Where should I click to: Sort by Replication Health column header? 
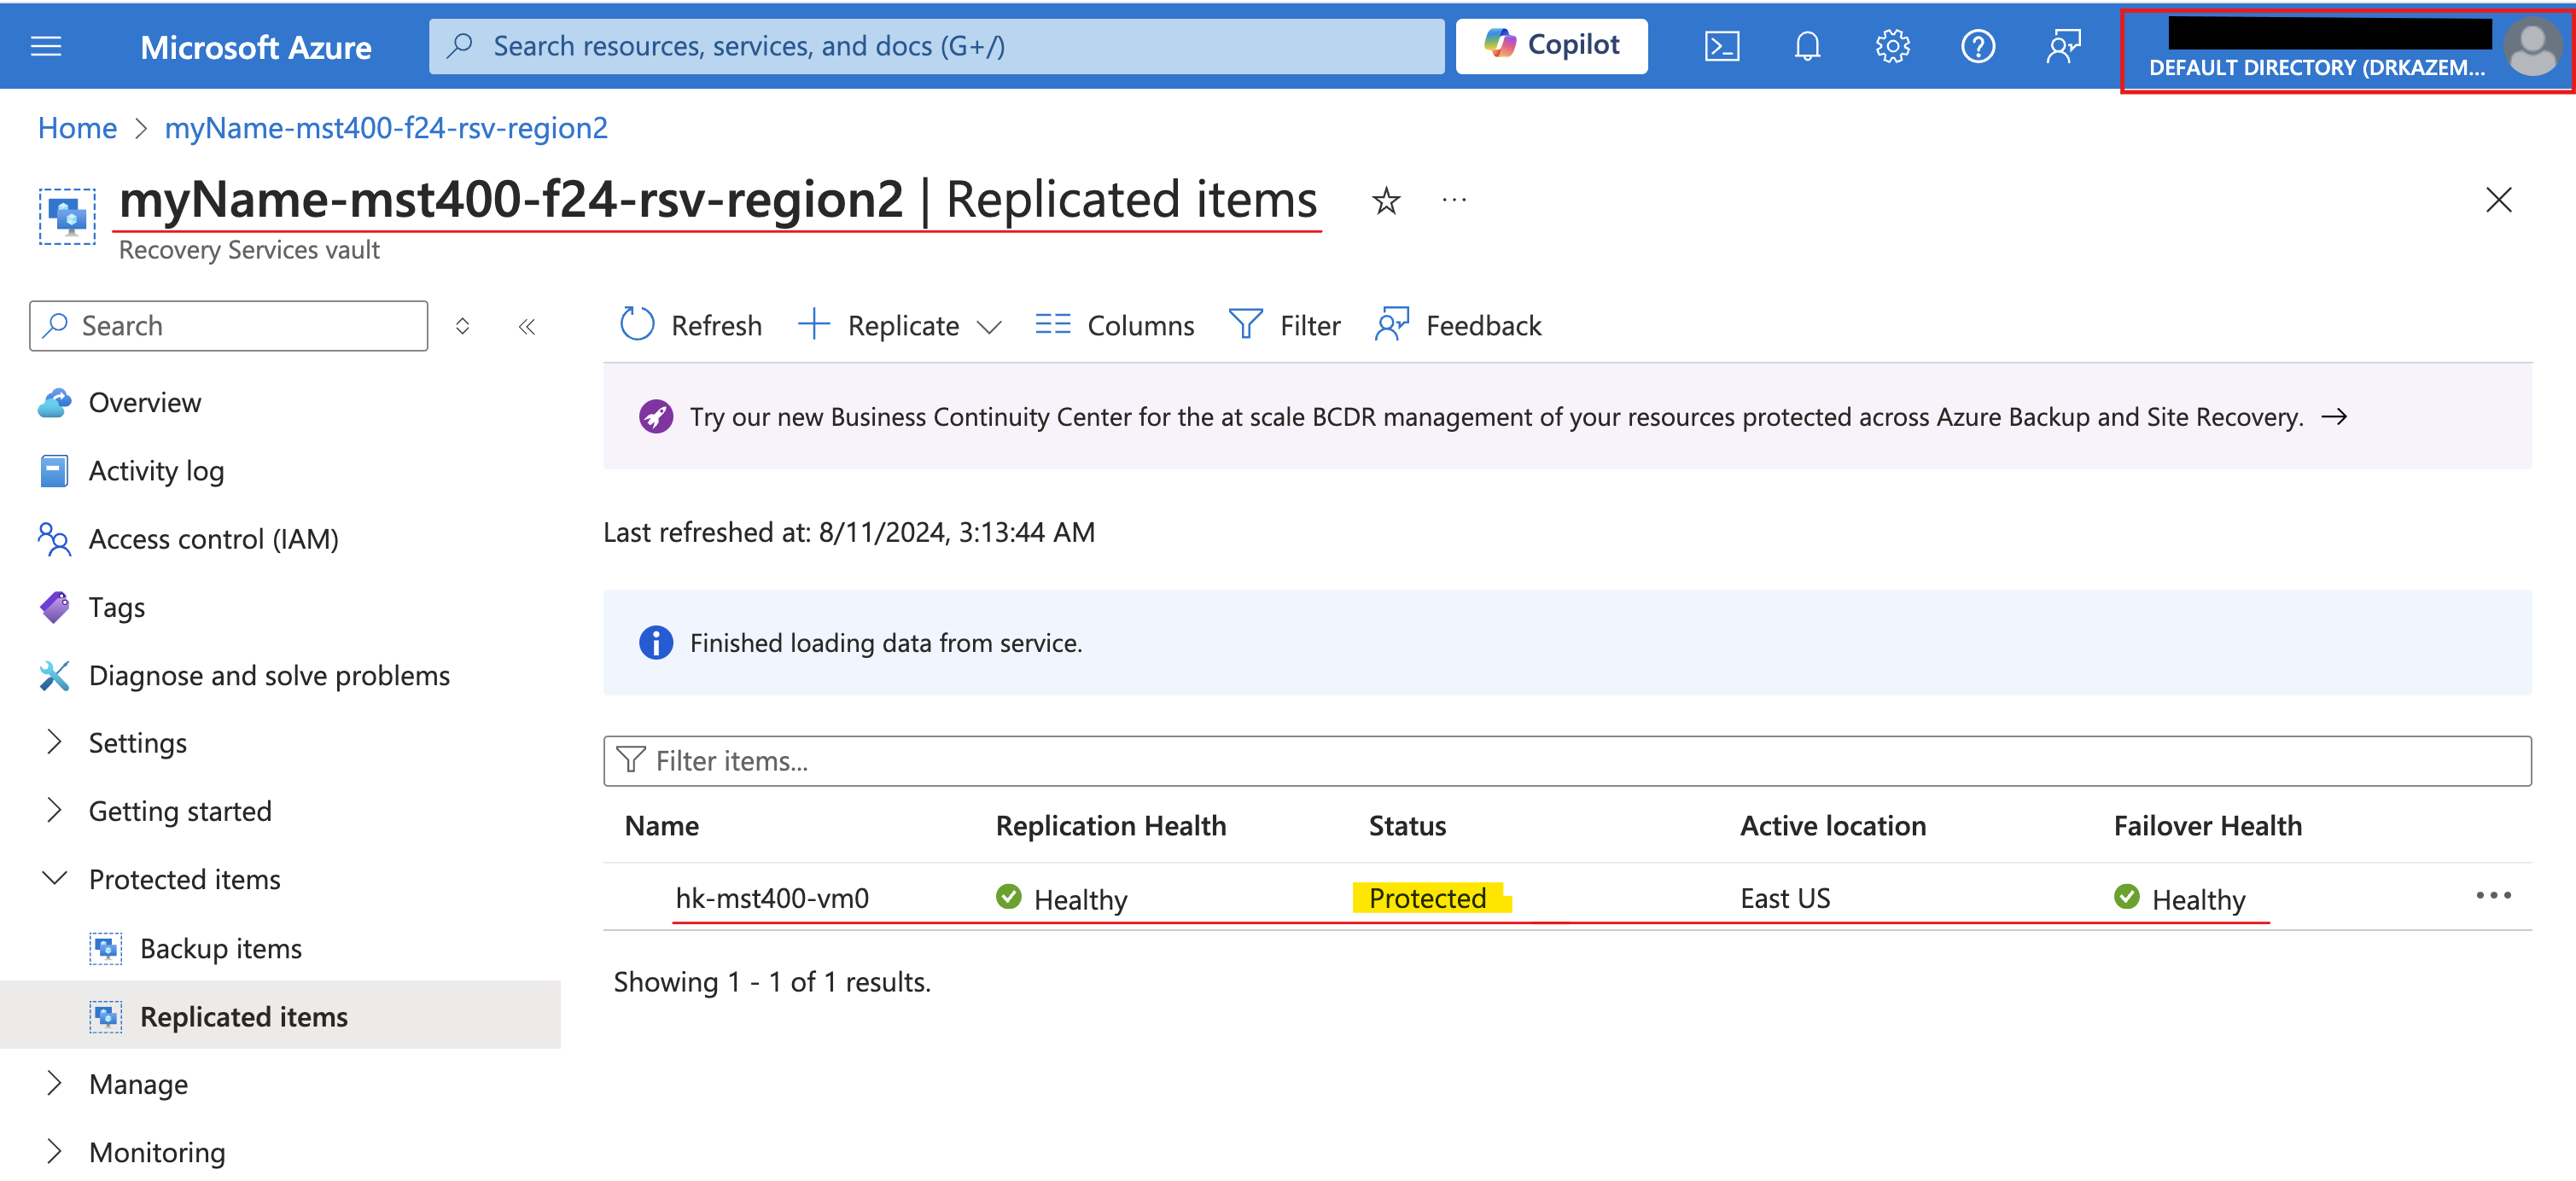pos(1111,825)
